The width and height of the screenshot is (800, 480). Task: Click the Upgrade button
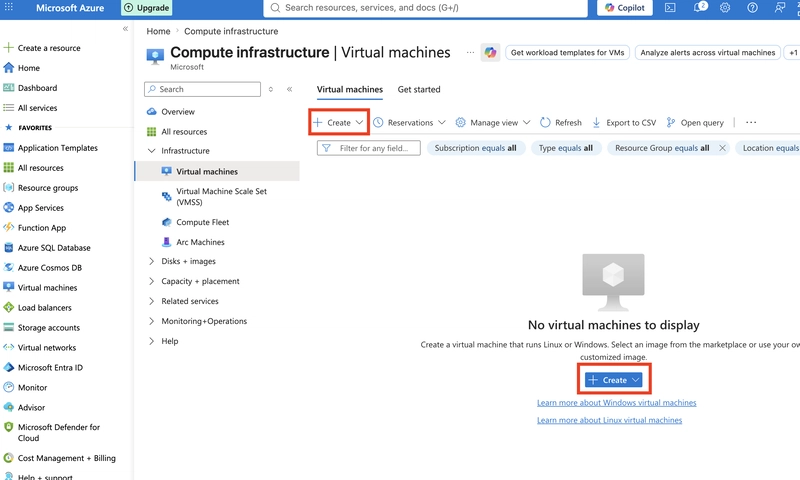tap(146, 8)
